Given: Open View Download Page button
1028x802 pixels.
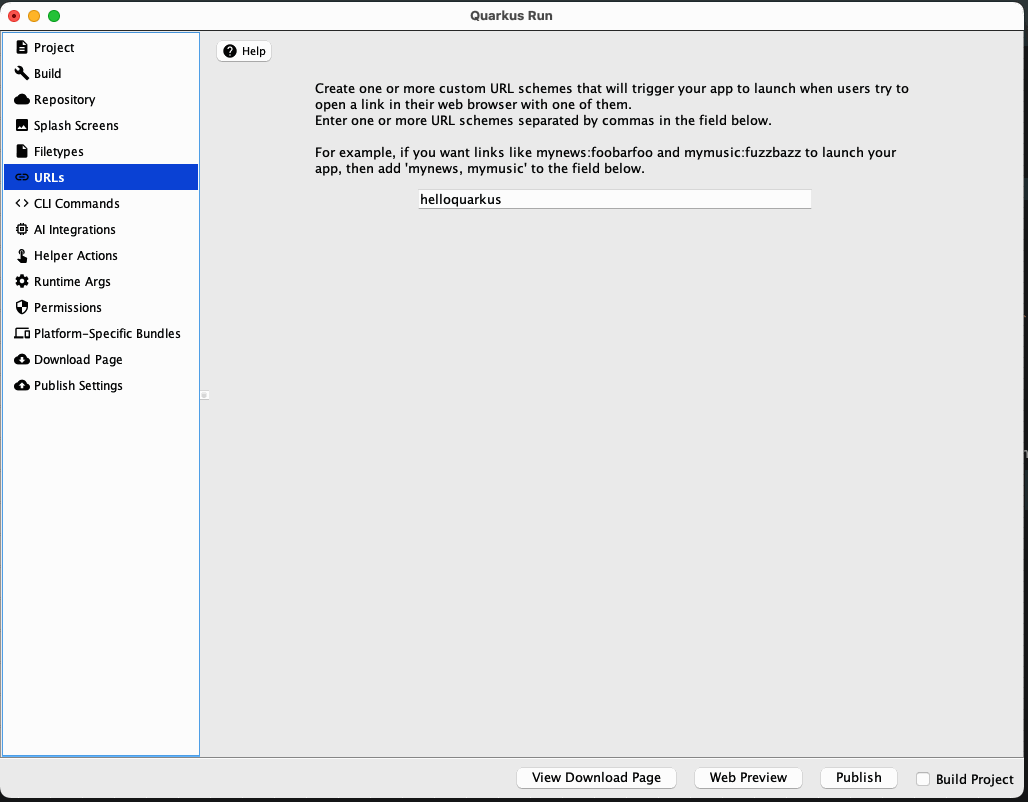Looking at the screenshot, I should coord(596,777).
